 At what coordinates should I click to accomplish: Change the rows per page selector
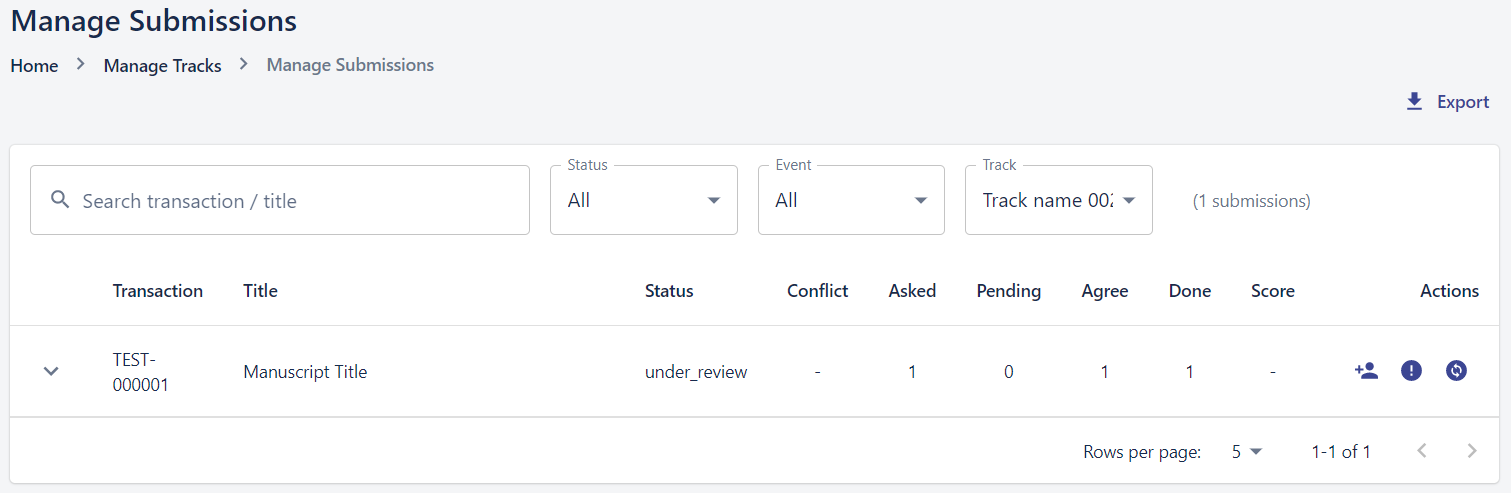[1247, 452]
